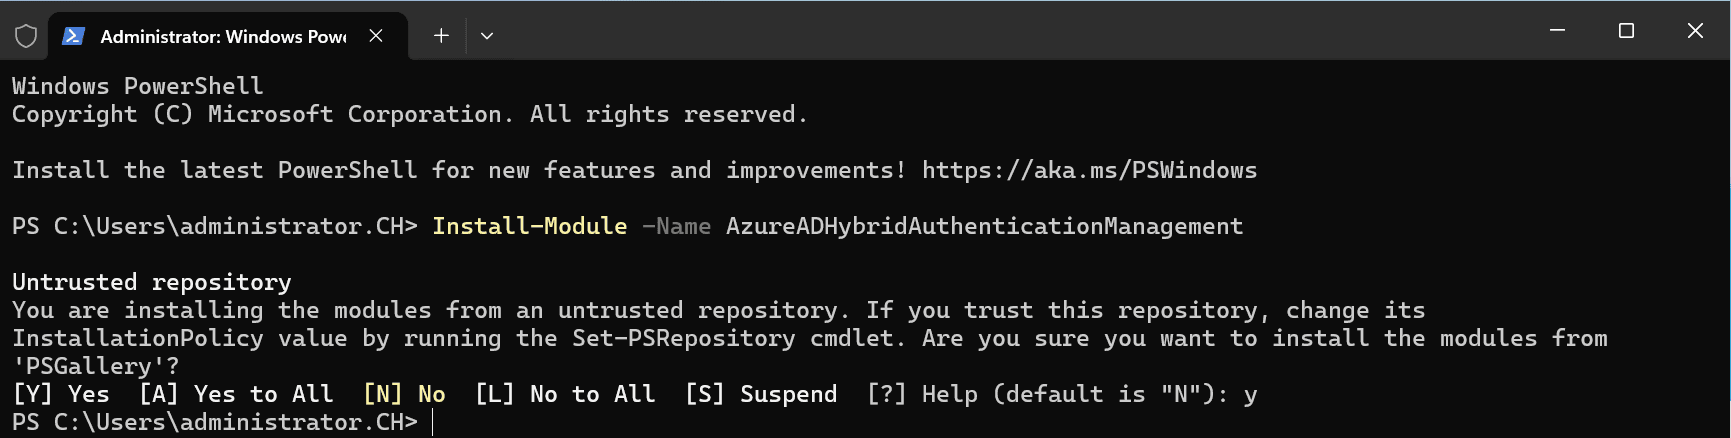The height and width of the screenshot is (438, 1731).
Task: Close the Administrator: Windows PowerShell tab
Action: [x=376, y=36]
